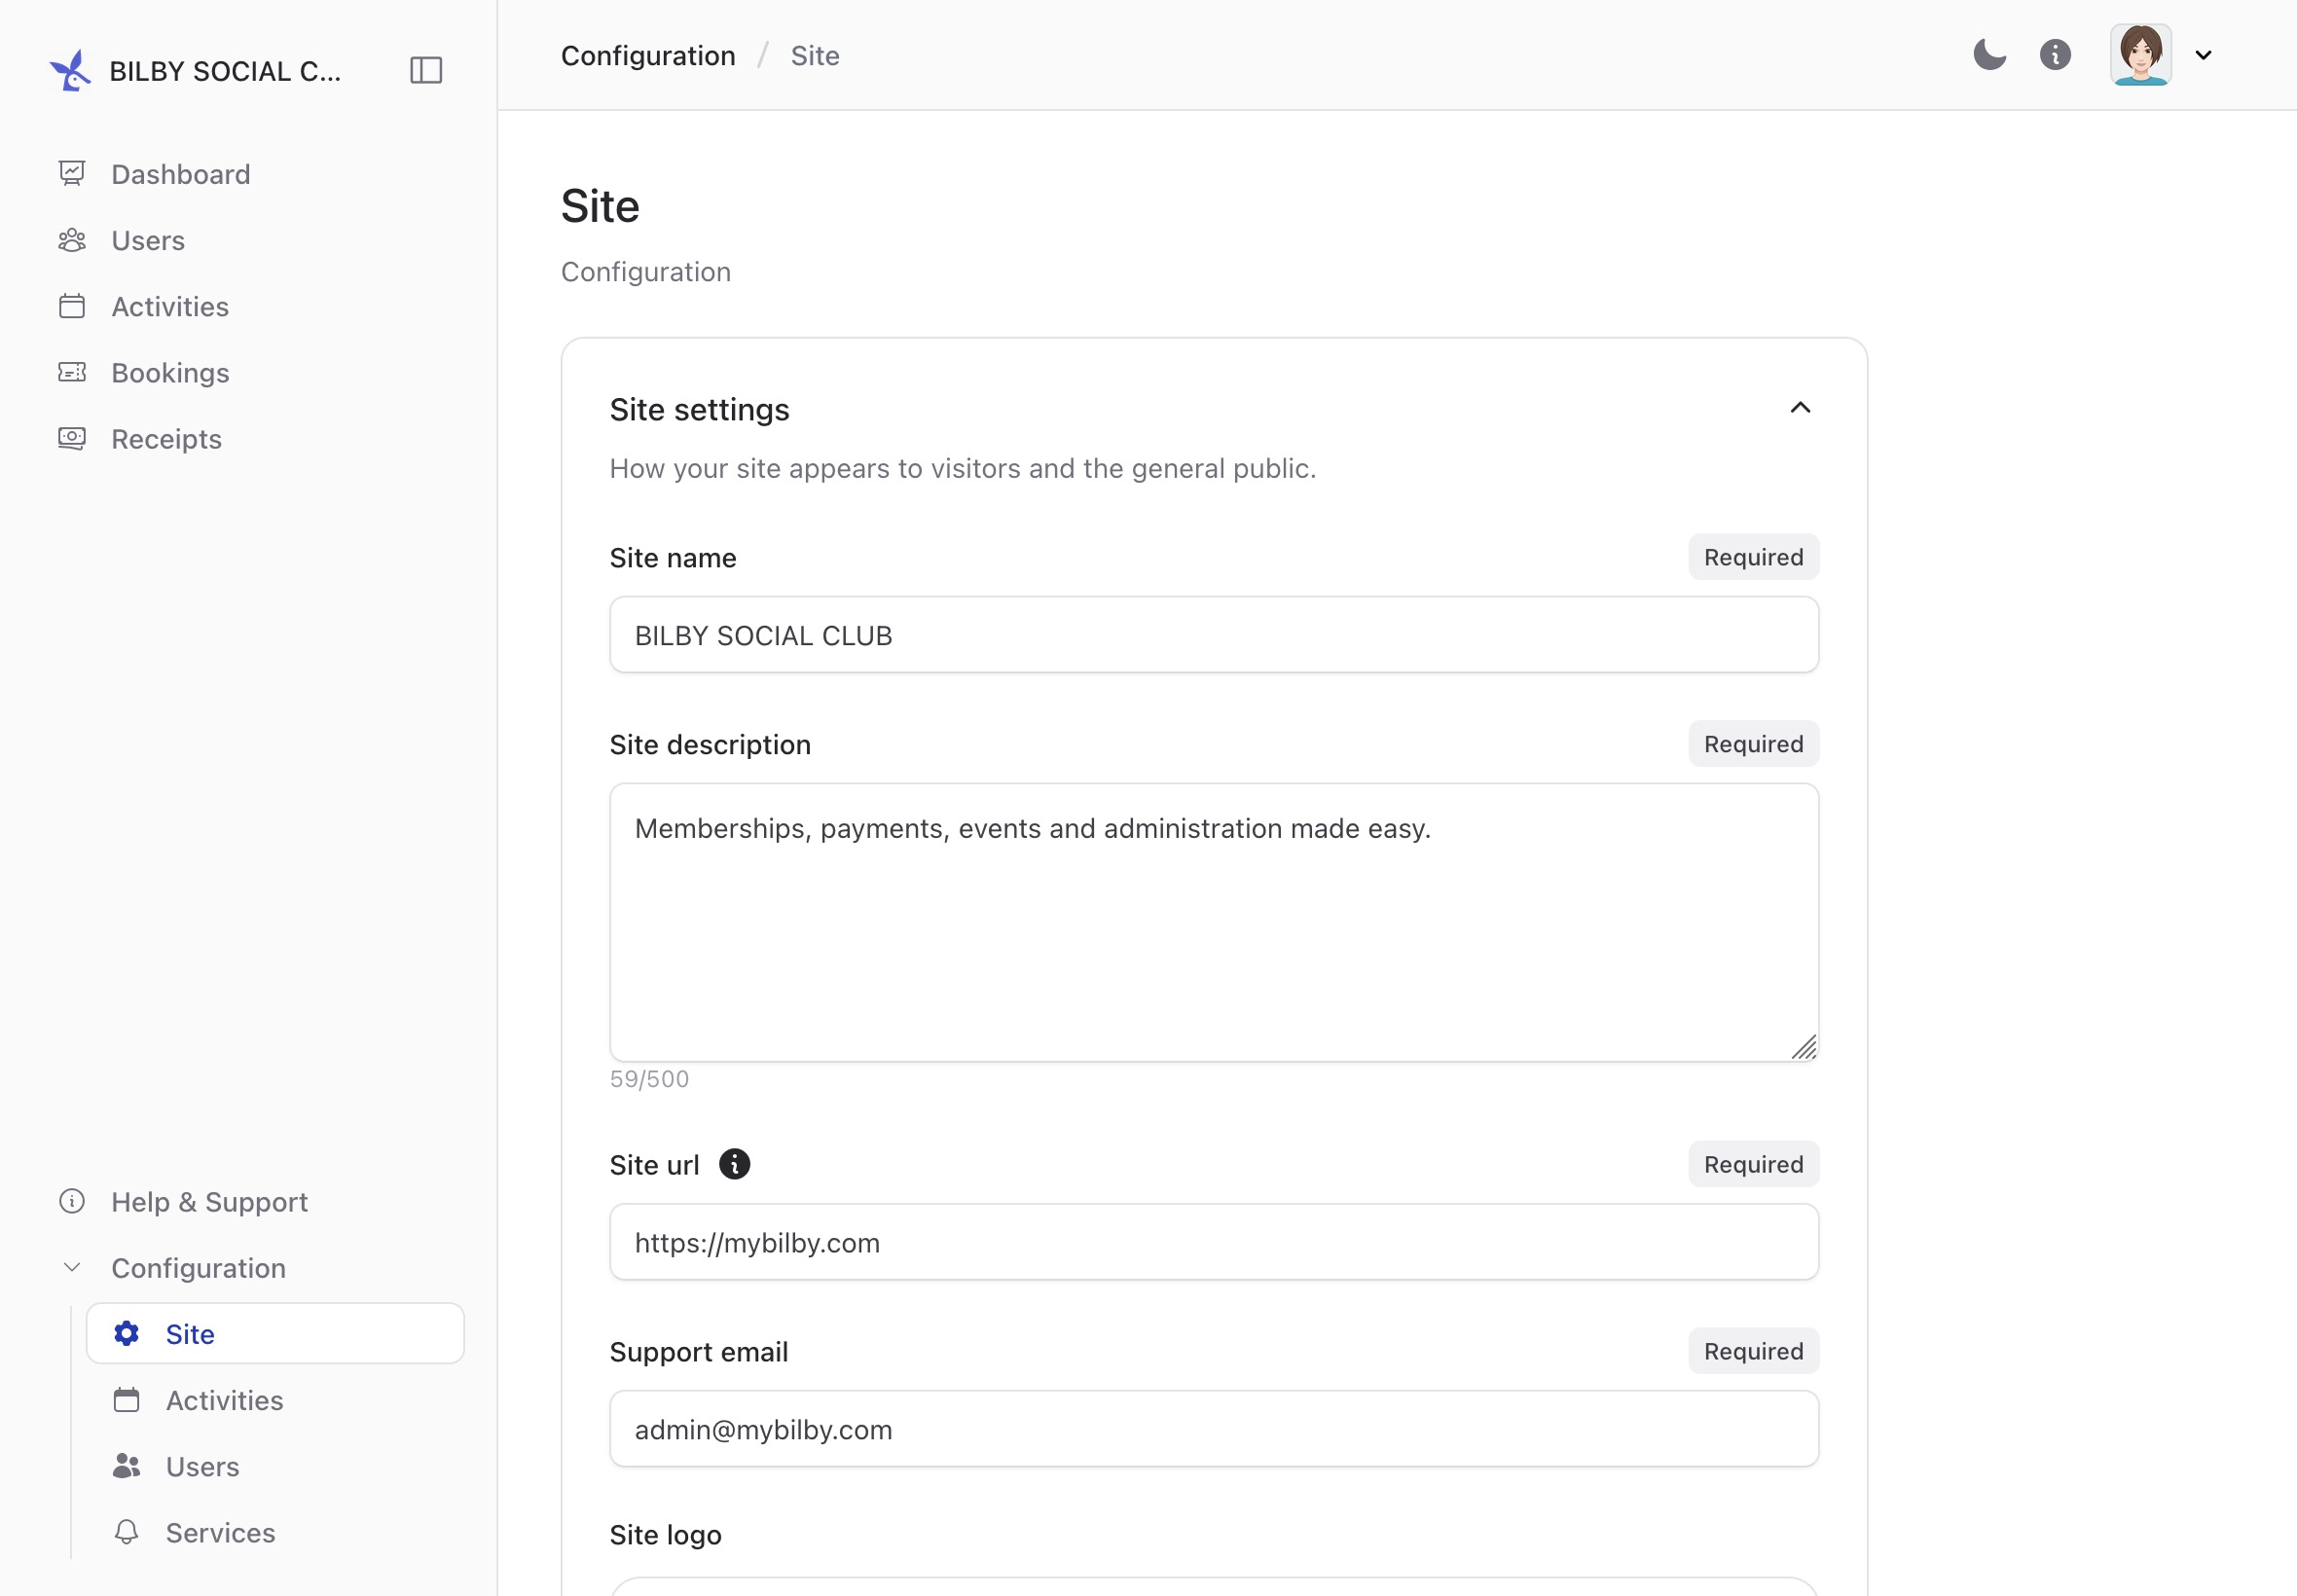Click the Site name input field
This screenshot has height=1596, width=2297.
click(x=1214, y=635)
